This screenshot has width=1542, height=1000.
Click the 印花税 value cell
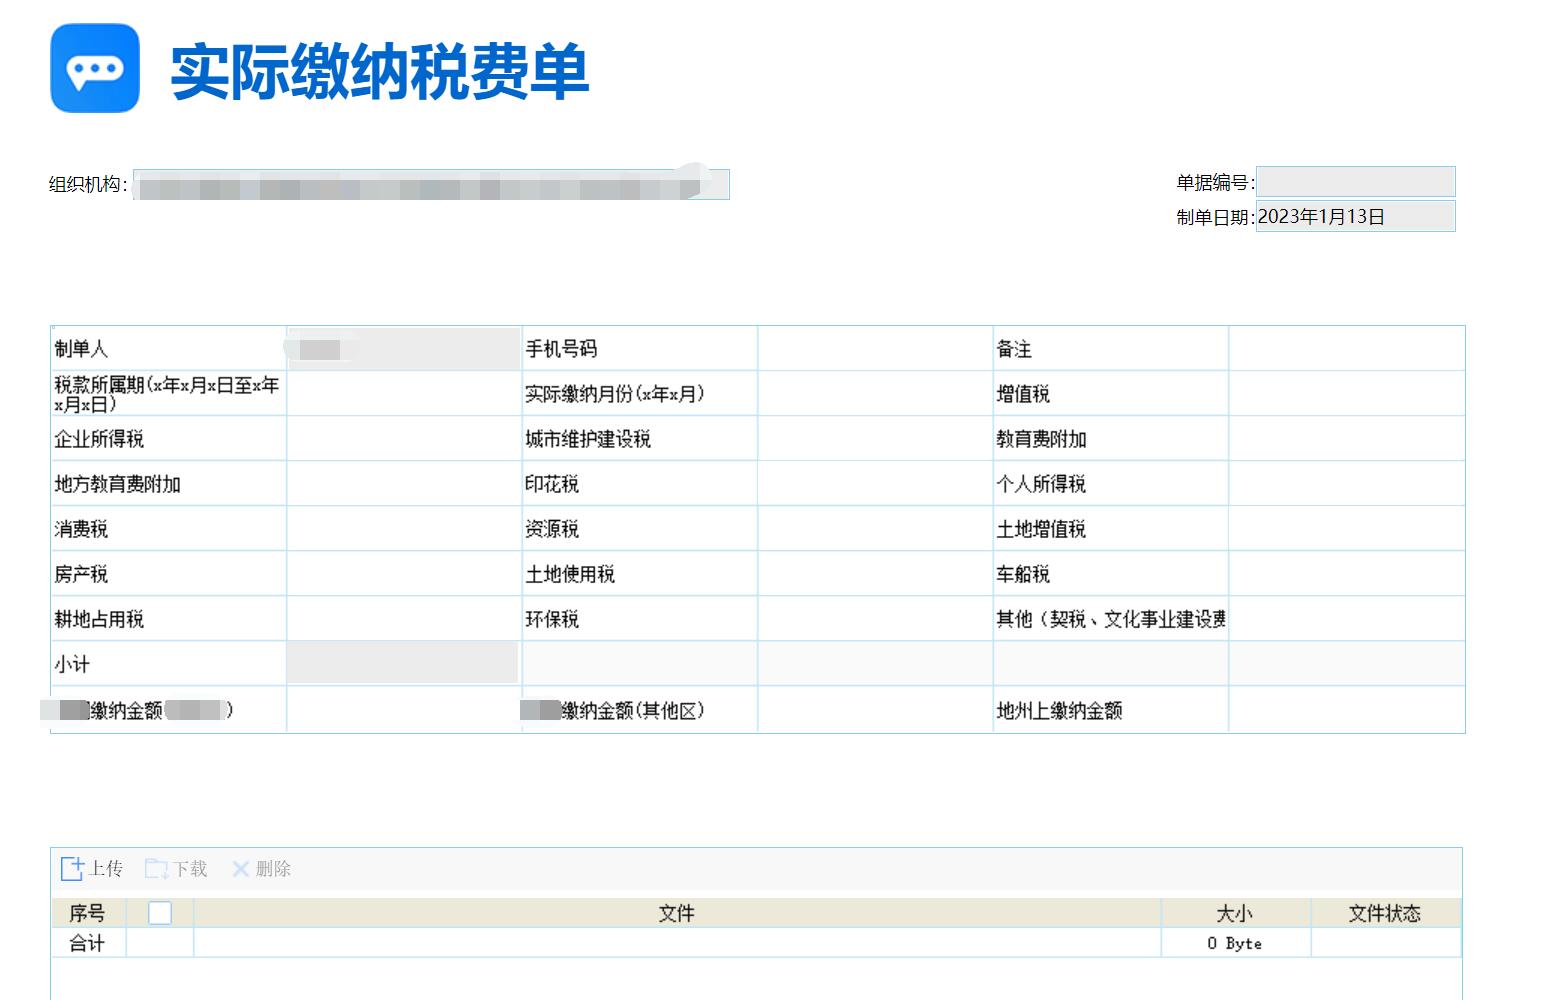[875, 484]
